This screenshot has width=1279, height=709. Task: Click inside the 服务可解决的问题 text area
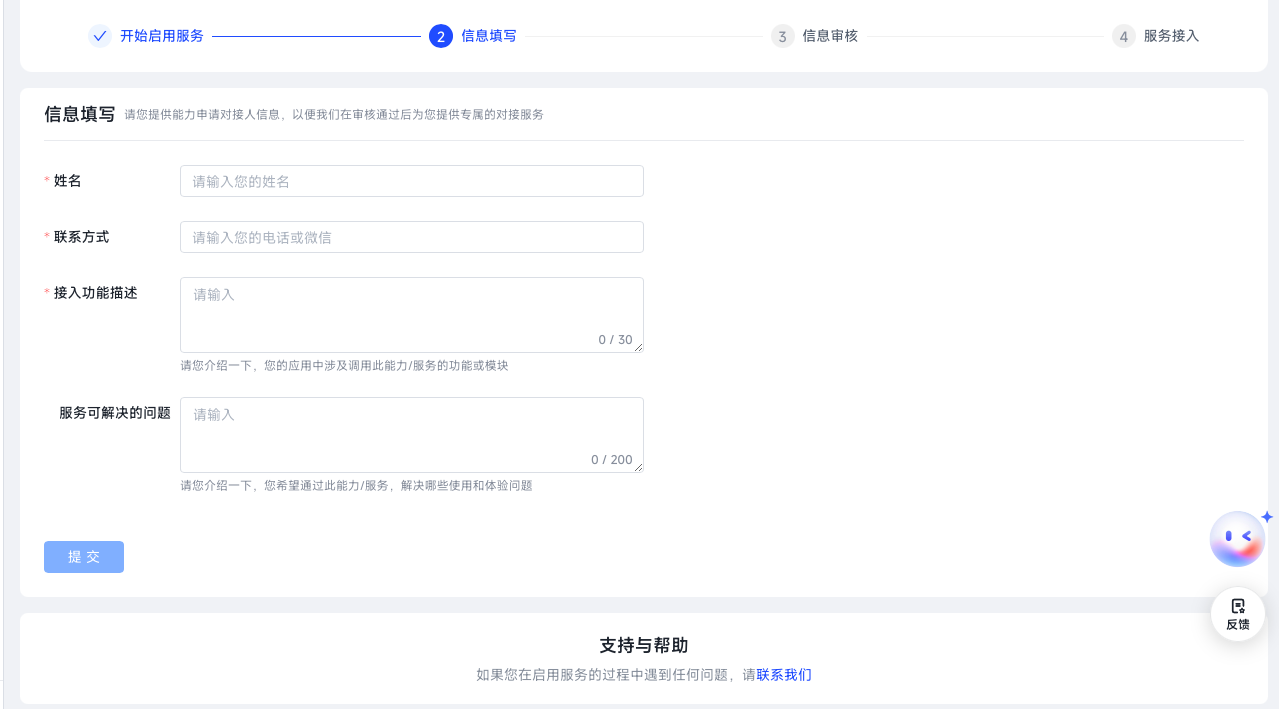point(412,435)
